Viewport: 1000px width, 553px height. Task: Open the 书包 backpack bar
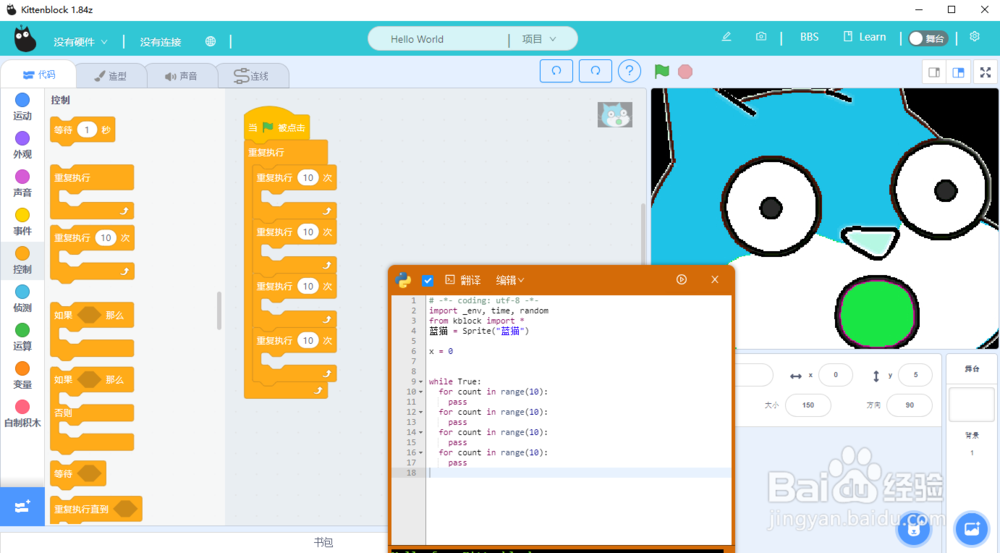[323, 542]
